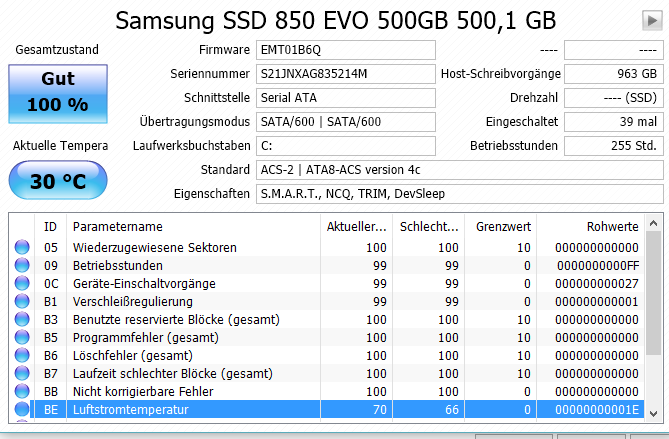Image resolution: width=669 pixels, height=439 pixels.
Task: Select the Benutzte reservierte Blöcke (gesamt) row
Action: point(326,319)
